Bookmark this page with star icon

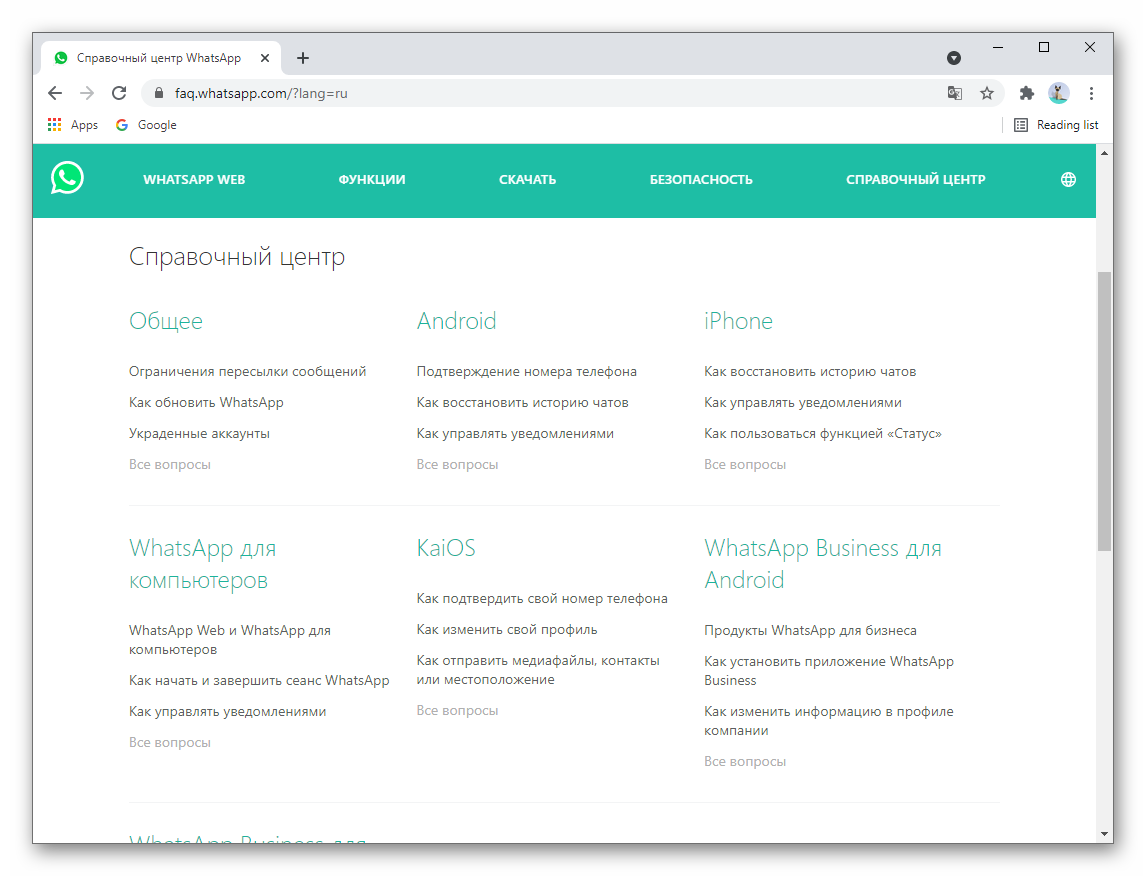pos(987,93)
